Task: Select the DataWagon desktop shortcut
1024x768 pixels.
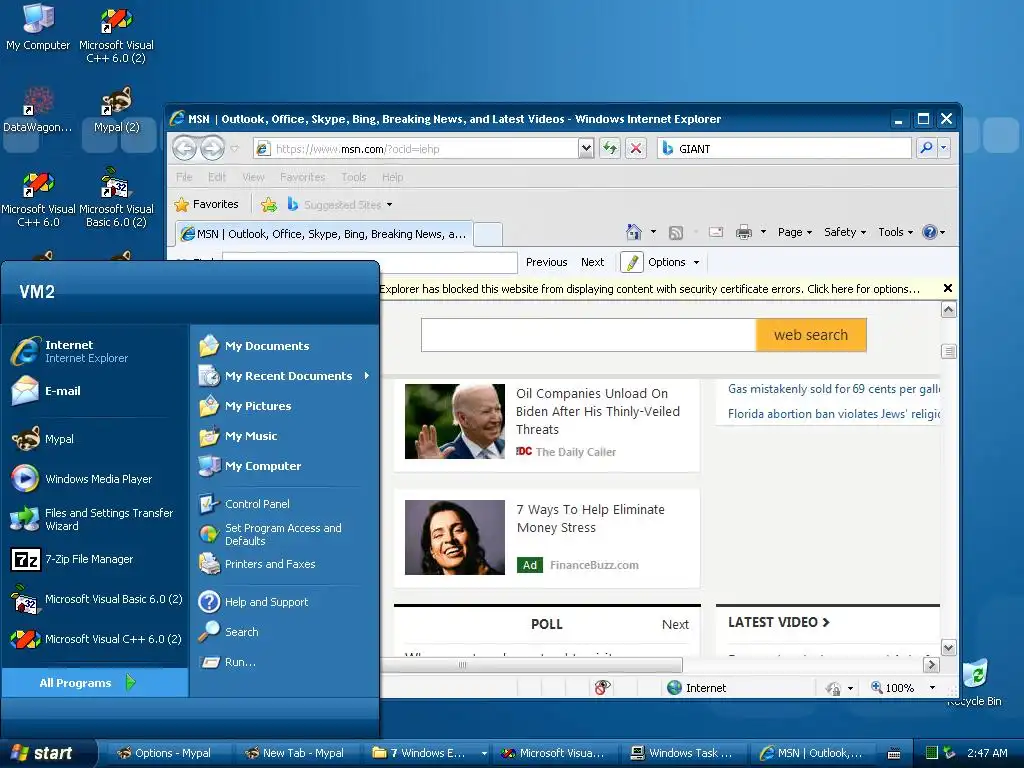Action: [37, 110]
